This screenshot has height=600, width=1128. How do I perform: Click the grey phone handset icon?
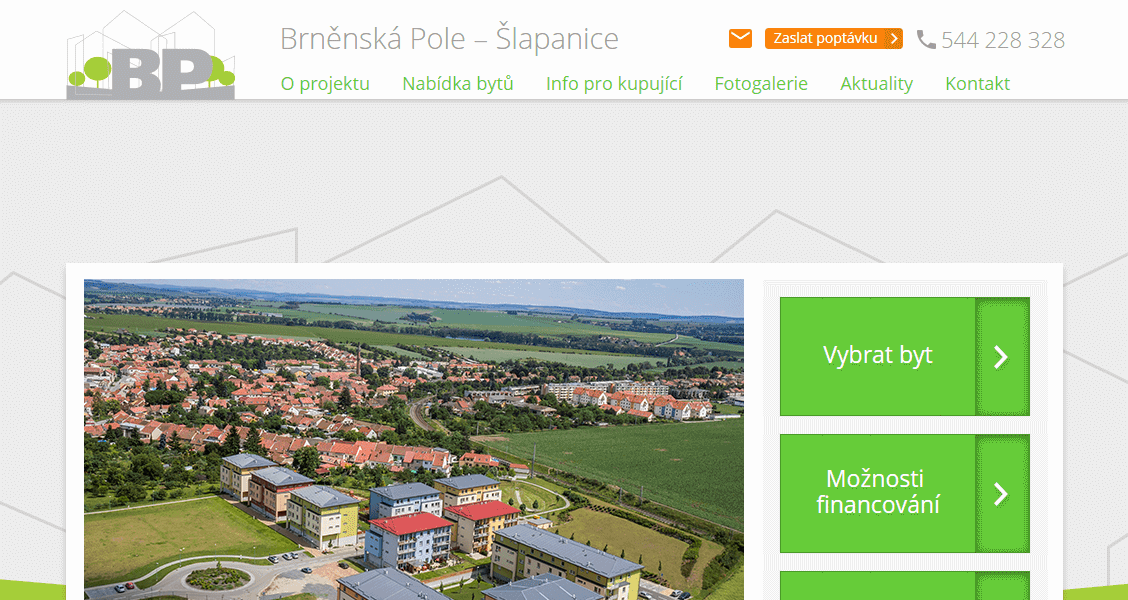point(927,40)
